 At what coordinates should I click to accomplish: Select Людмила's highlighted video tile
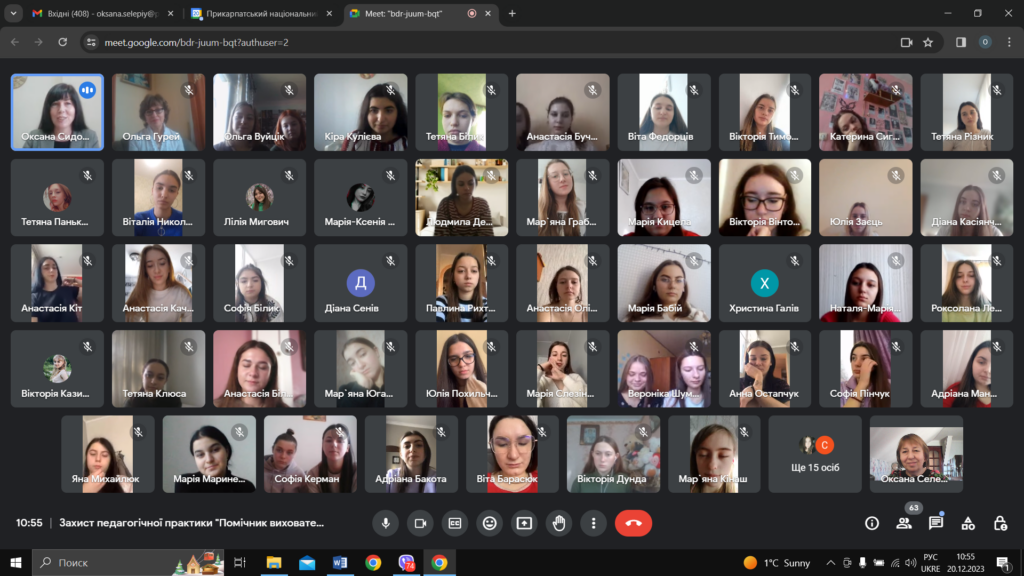click(x=461, y=197)
